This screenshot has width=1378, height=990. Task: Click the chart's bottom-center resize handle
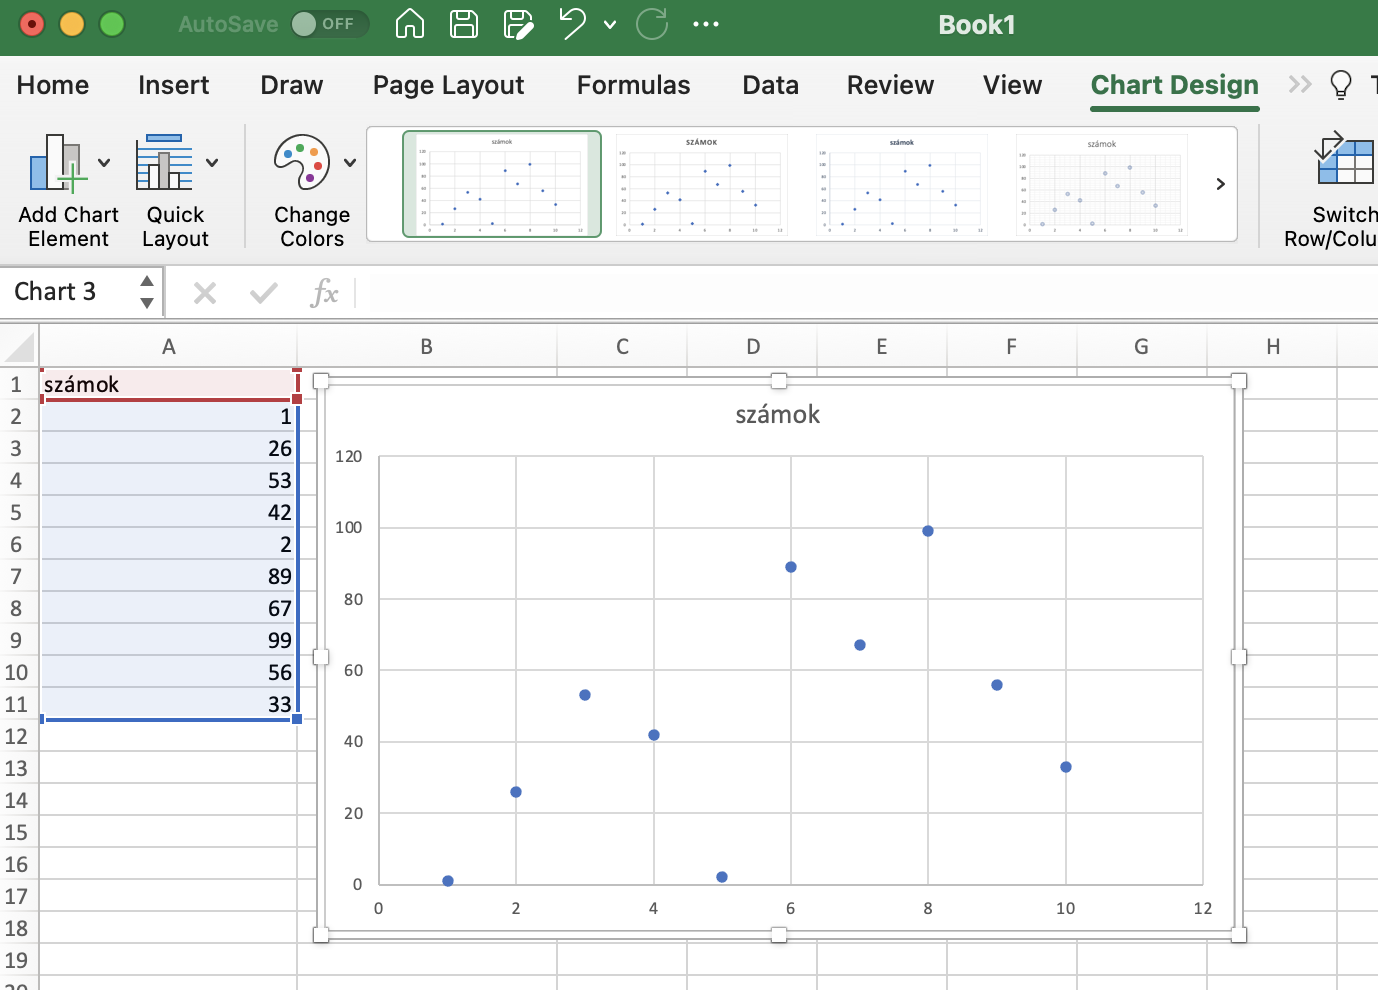coord(779,935)
